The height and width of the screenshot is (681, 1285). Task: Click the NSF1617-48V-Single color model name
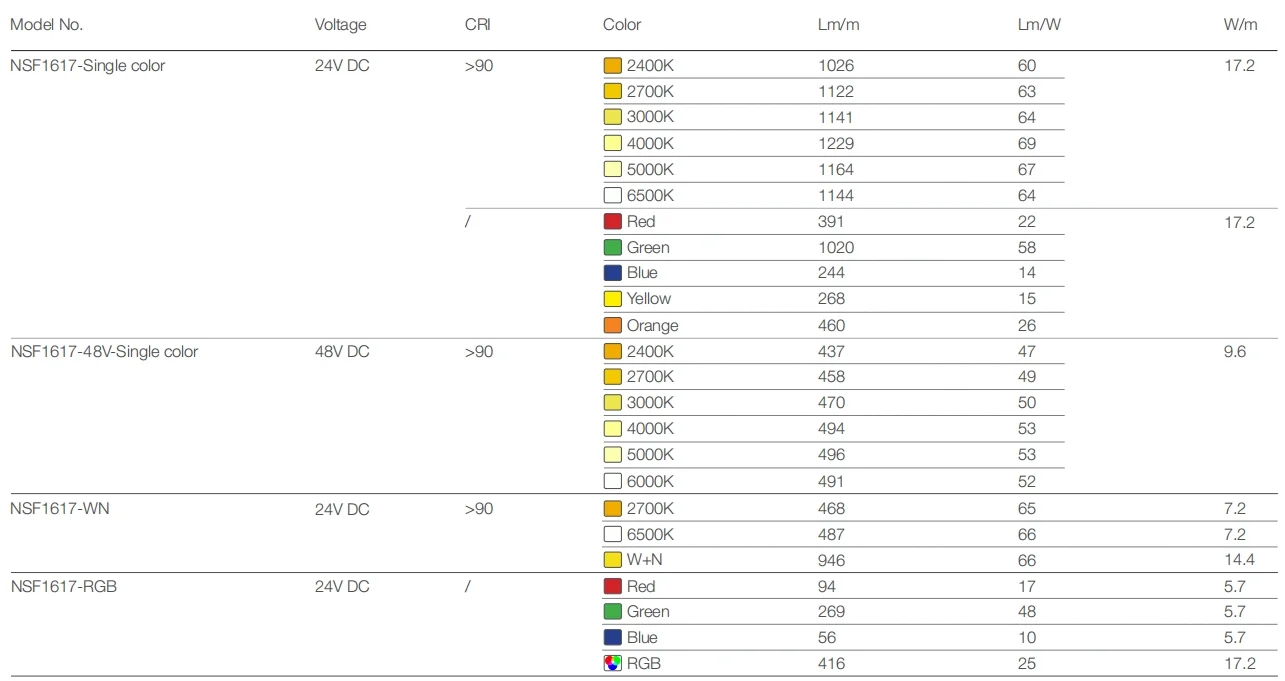[104, 351]
